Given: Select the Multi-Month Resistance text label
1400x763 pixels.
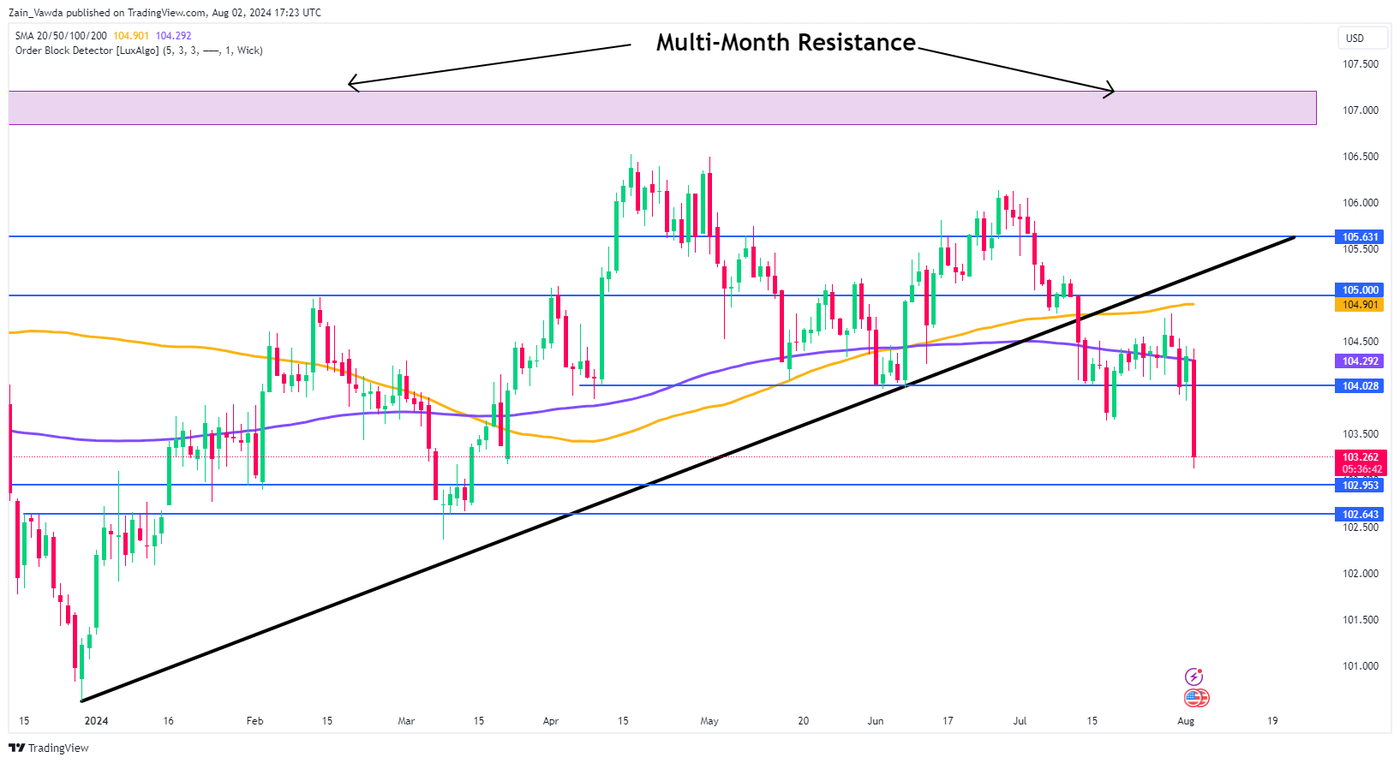Looking at the screenshot, I should [785, 43].
